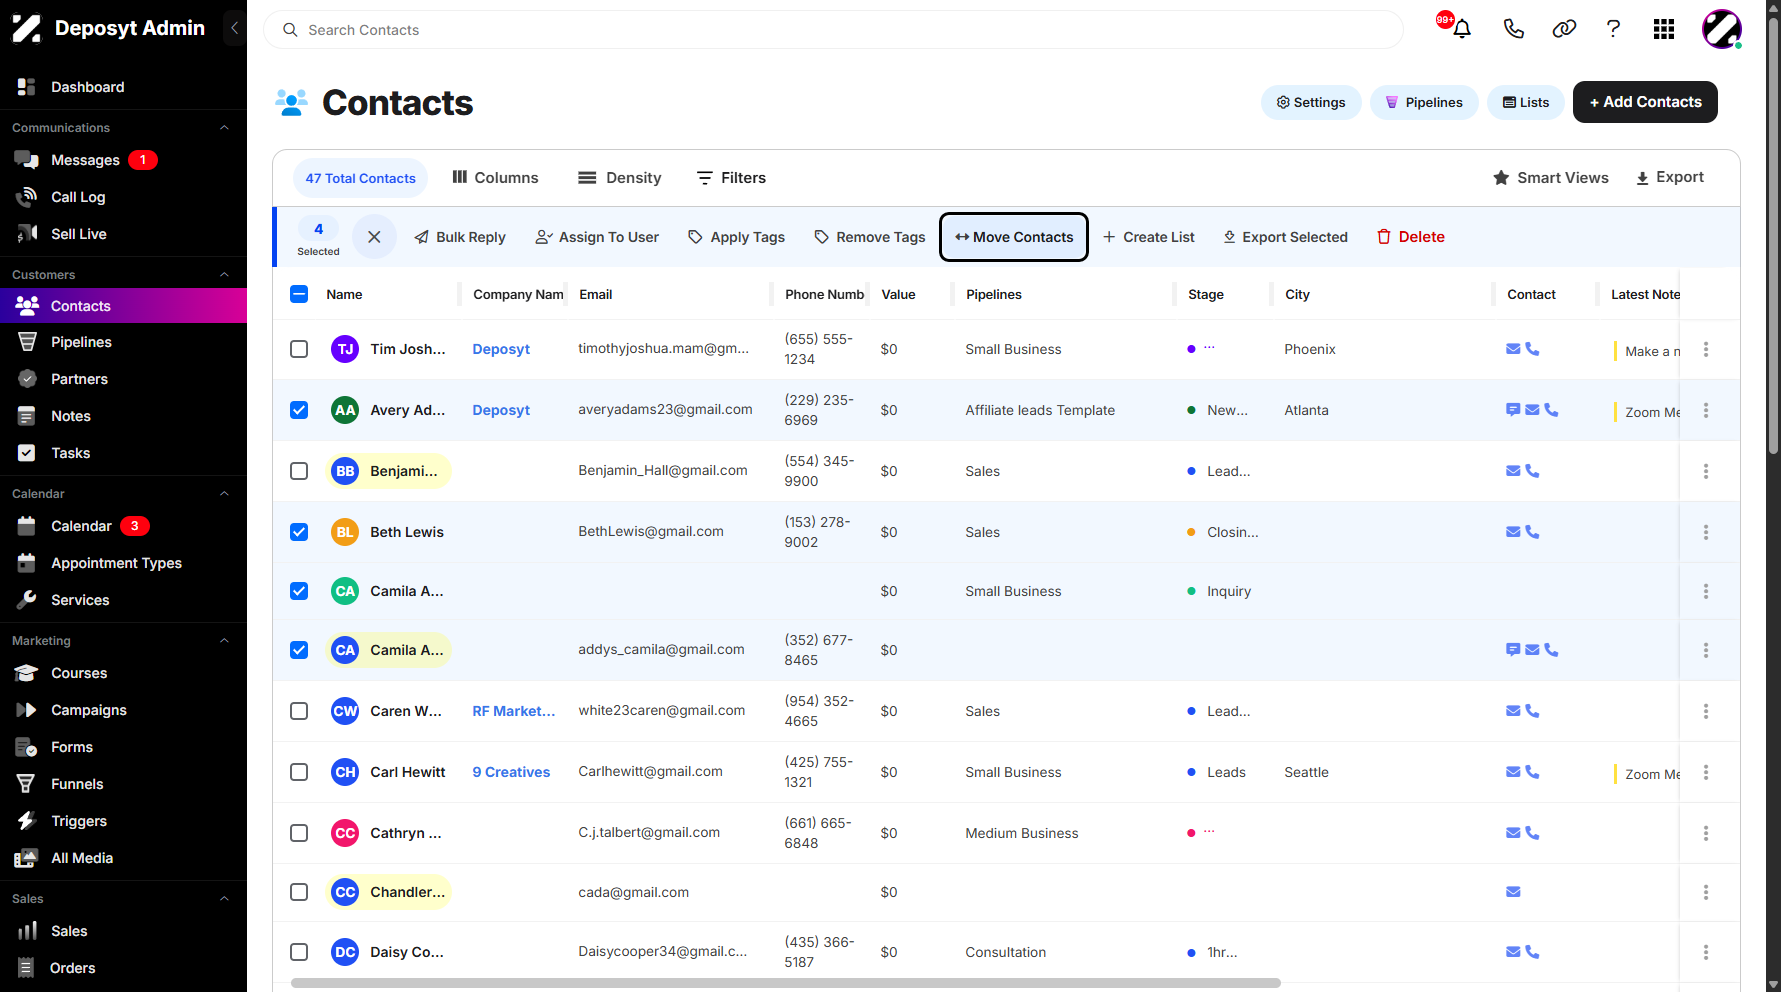Click email icon in Benjamin row
The width and height of the screenshot is (1781, 992).
point(1513,471)
